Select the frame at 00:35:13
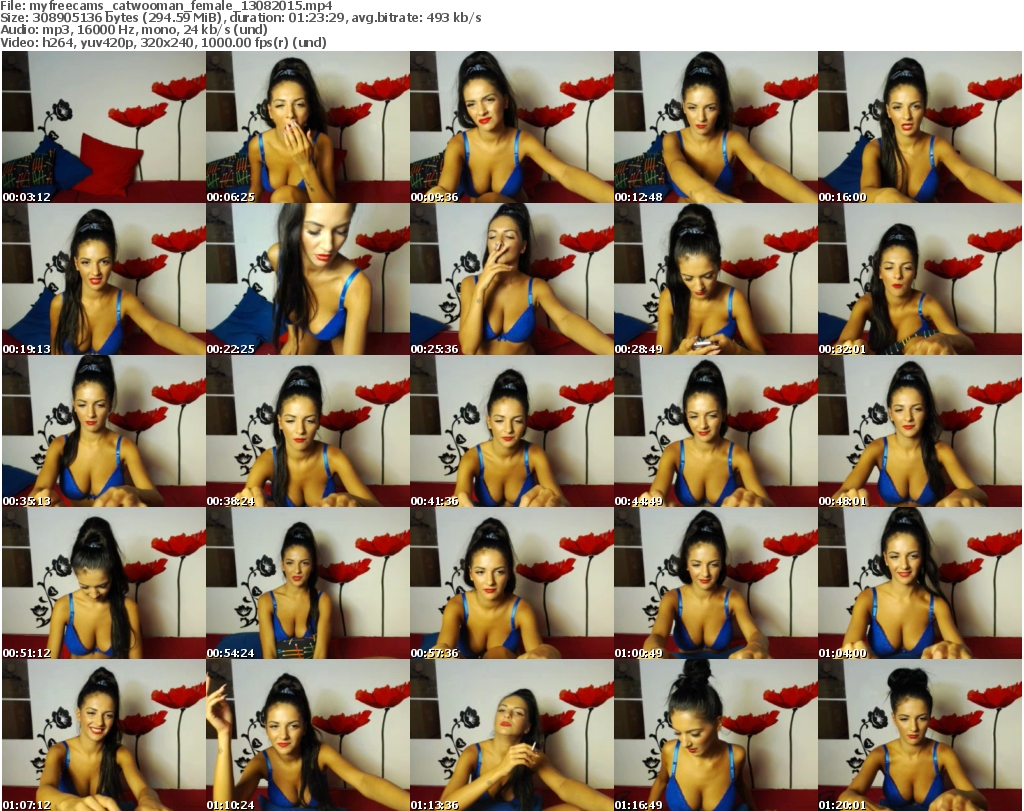This screenshot has height=811, width=1024. 104,432
